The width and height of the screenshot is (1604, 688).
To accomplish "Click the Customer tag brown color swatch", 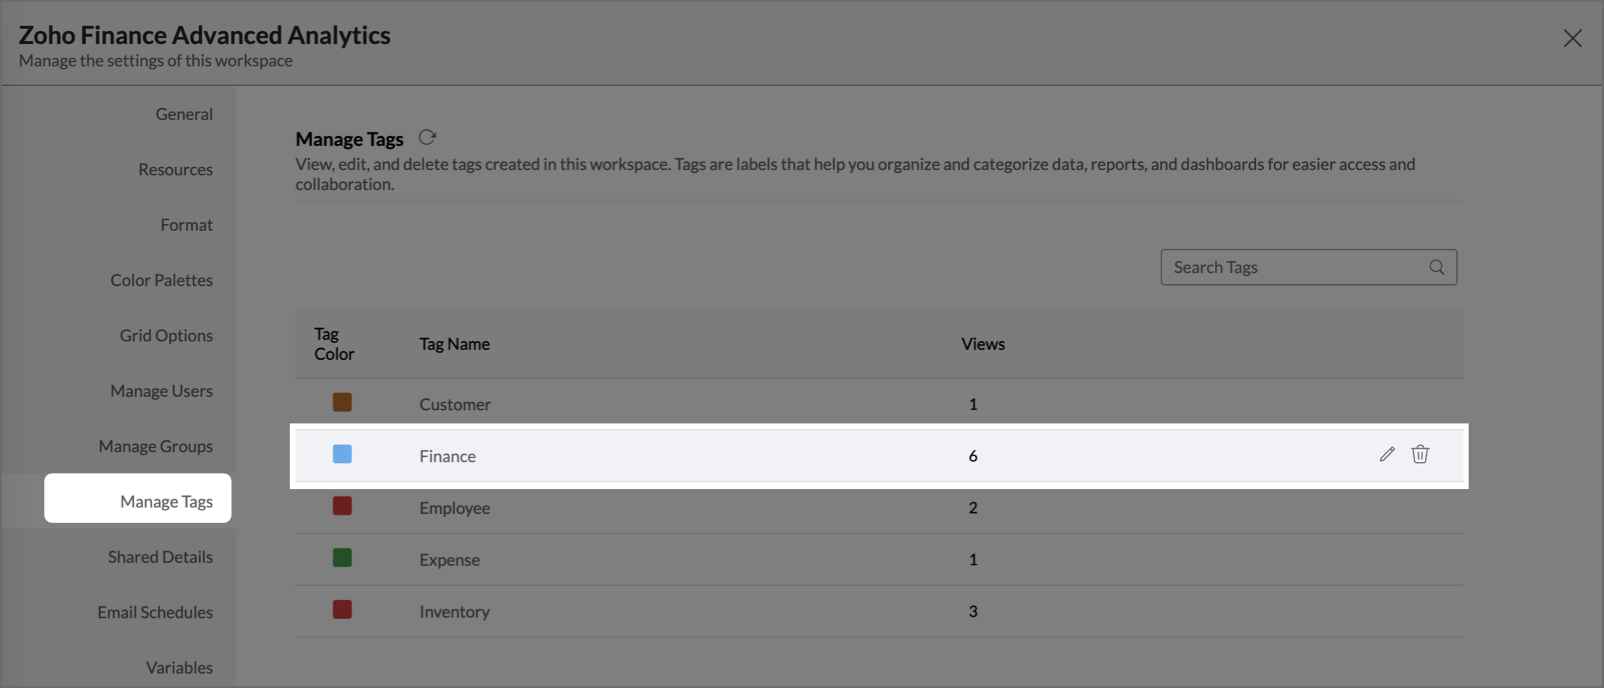I will click(x=342, y=403).
